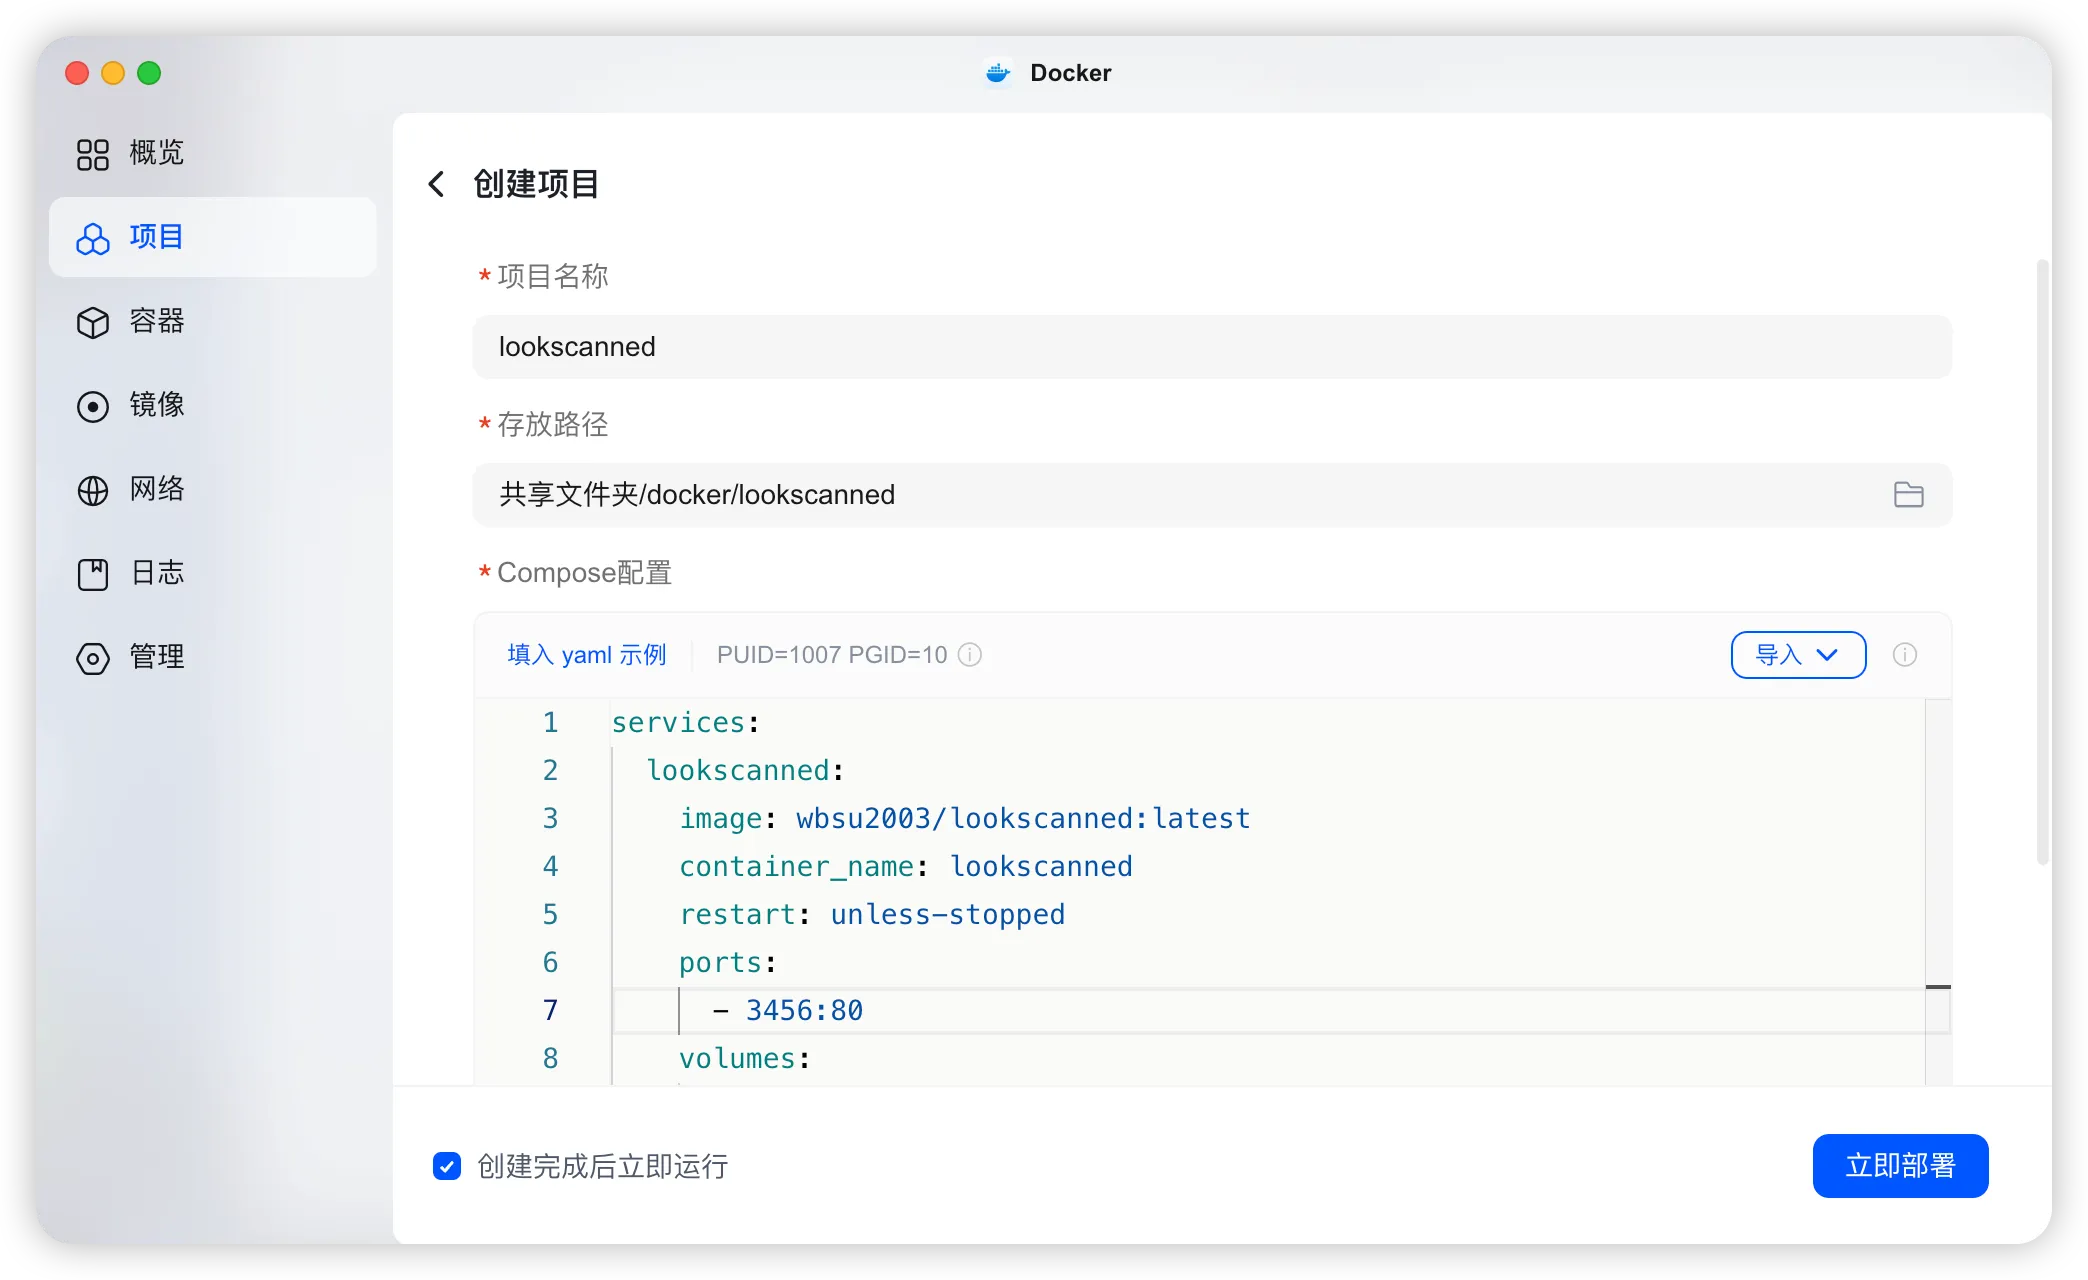Open the 容器 containers section
Screen dimensions: 2088x1280
pos(130,322)
